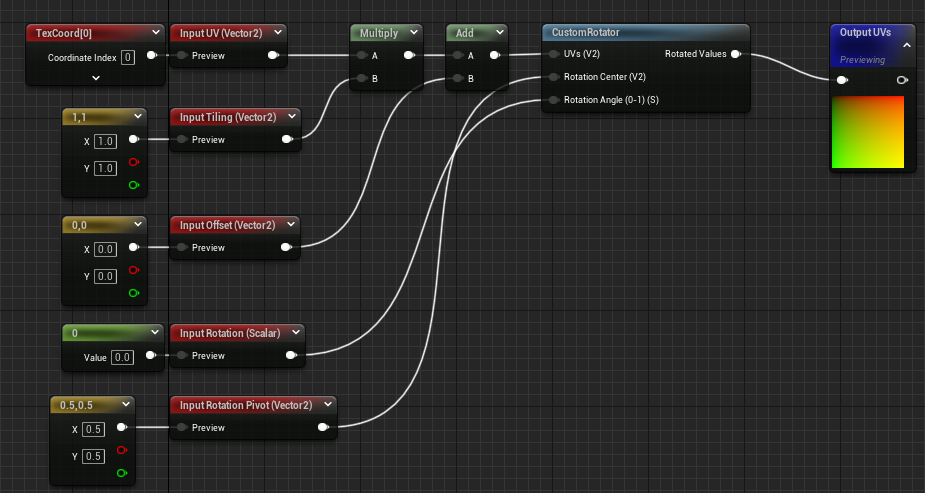Collapse the TexCoord[0] node header arrow
Screen dimensions: 925x493
(x=153, y=33)
